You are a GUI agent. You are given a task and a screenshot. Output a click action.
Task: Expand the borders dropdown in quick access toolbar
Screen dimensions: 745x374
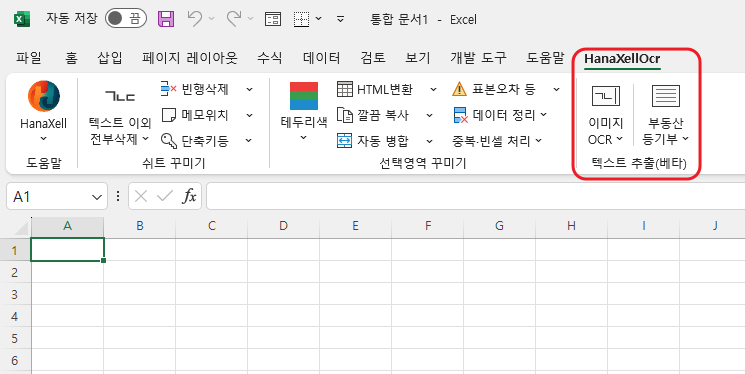coord(319,19)
